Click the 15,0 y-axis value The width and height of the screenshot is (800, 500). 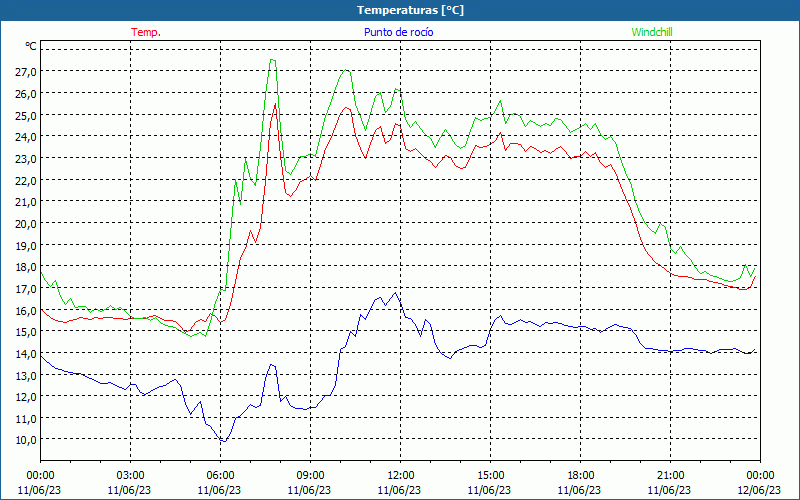tap(26, 332)
